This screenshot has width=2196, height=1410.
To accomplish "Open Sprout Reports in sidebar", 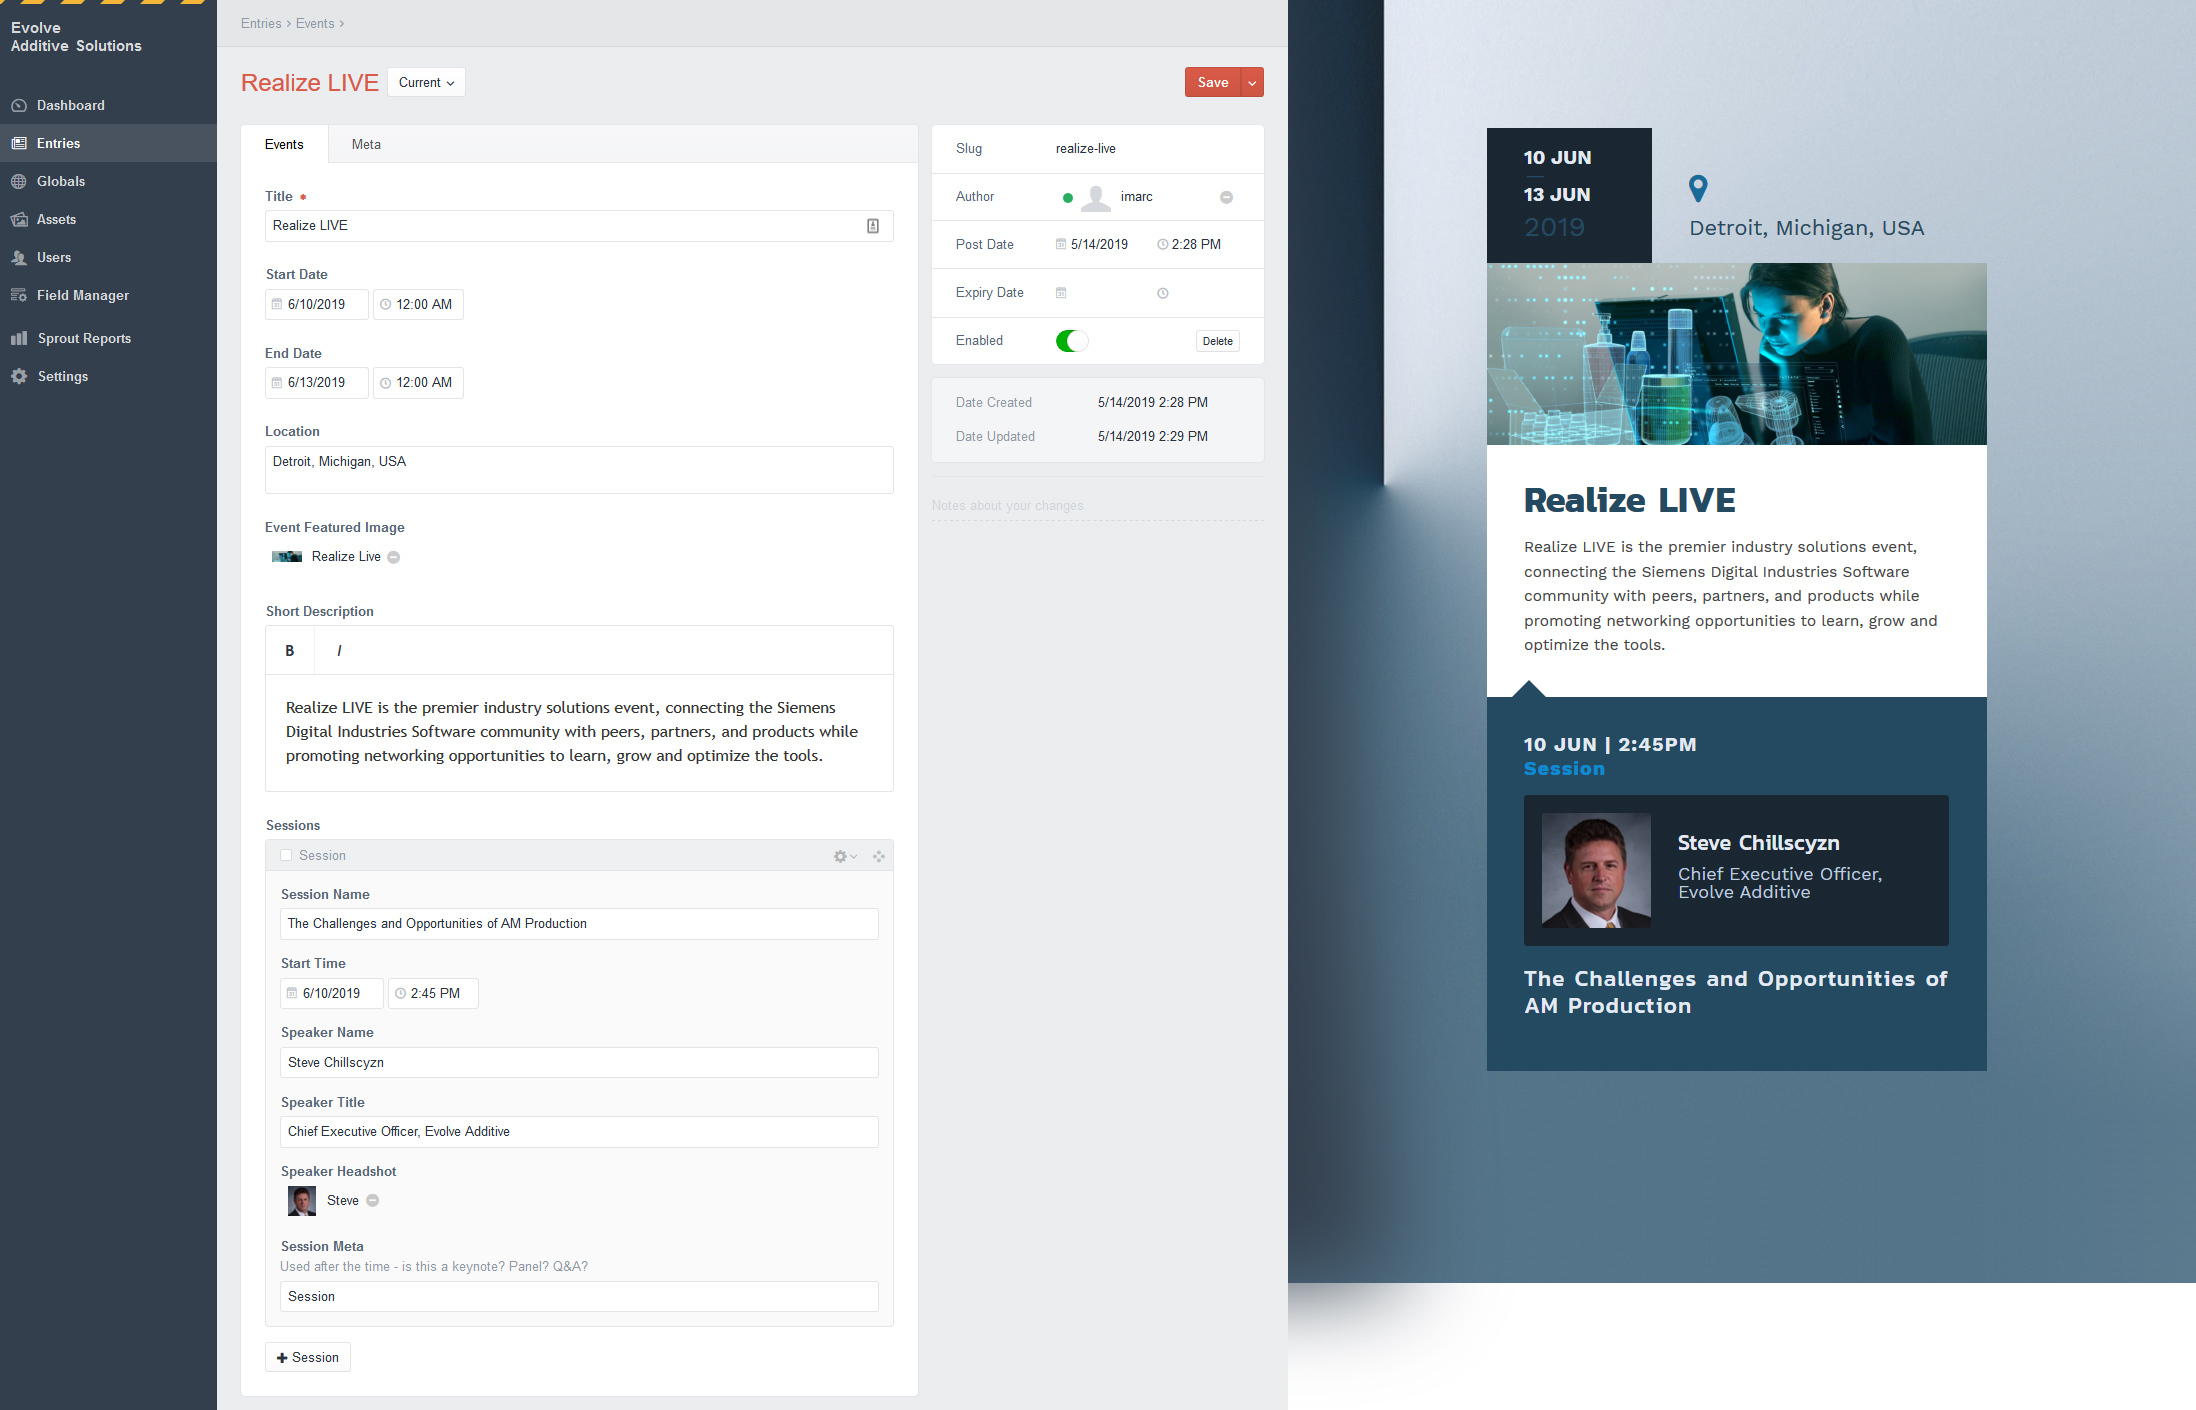I will coord(108,338).
